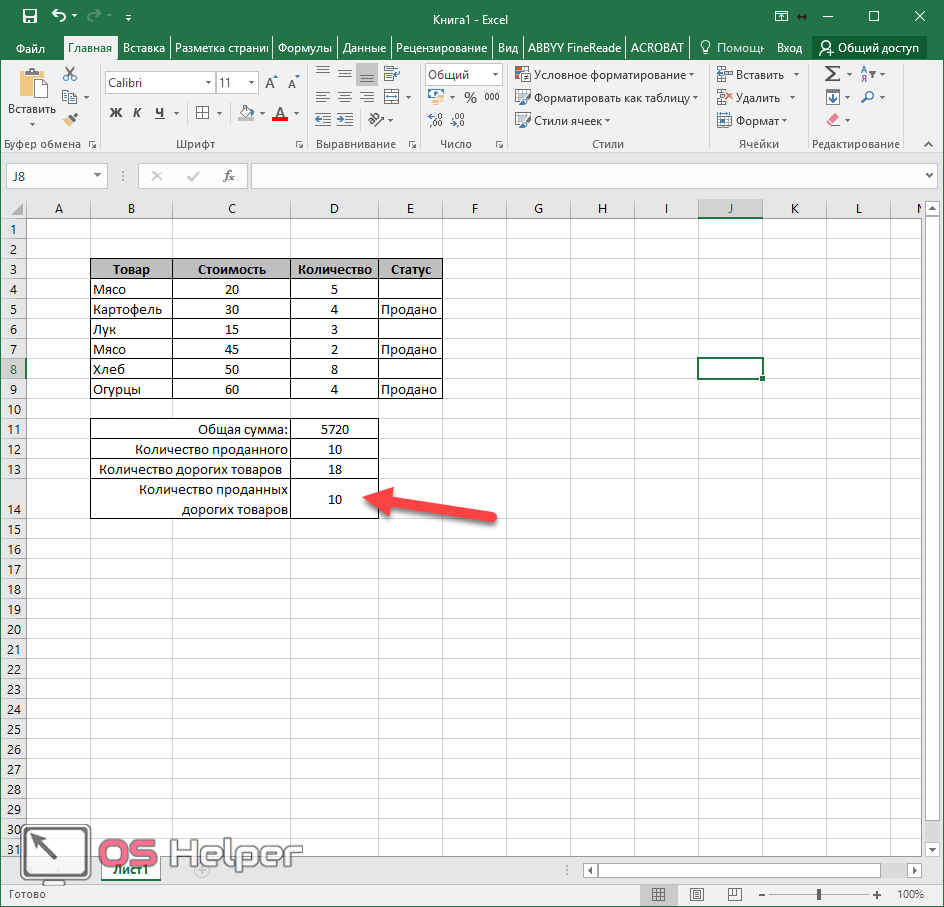Click the Cut scissors icon
The height and width of the screenshot is (907, 944).
pos(69,75)
